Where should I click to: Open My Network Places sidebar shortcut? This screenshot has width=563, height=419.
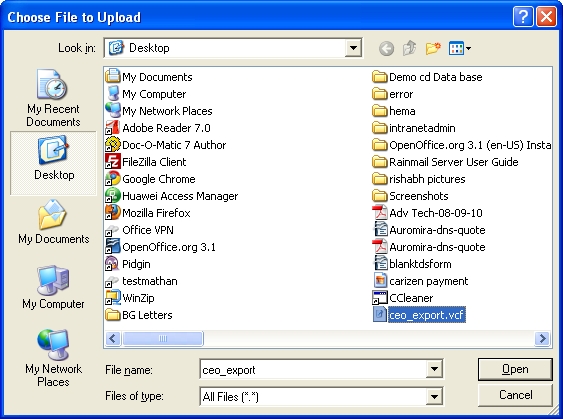click(53, 358)
